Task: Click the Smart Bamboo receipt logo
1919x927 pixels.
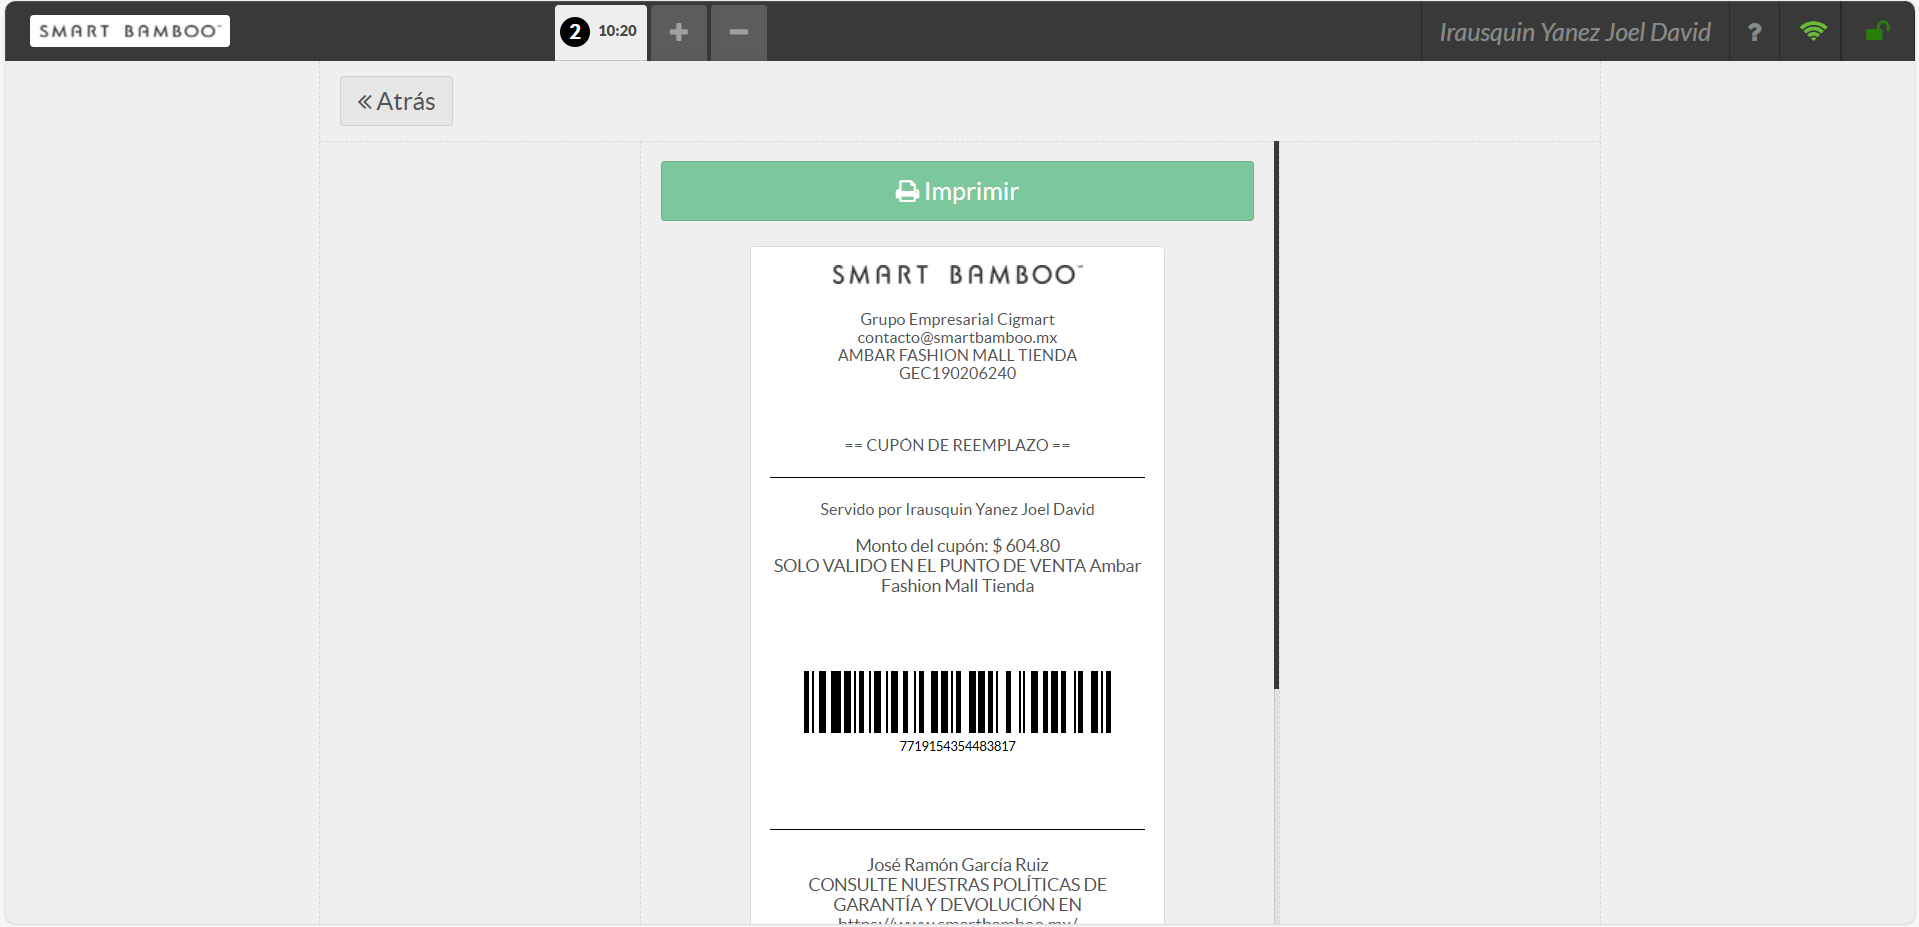Action: tap(957, 275)
